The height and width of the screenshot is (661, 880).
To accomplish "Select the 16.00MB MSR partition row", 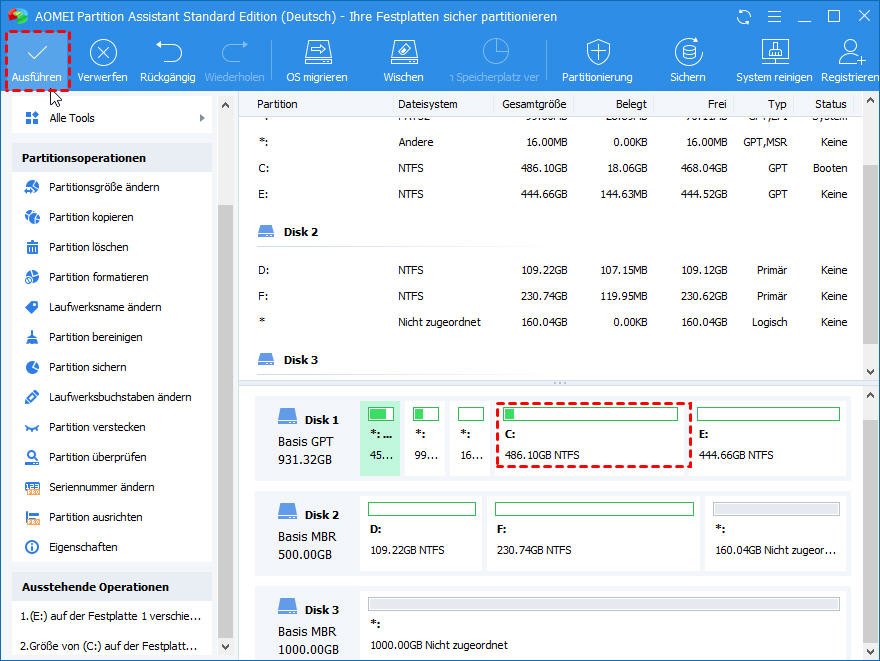I will (x=552, y=143).
